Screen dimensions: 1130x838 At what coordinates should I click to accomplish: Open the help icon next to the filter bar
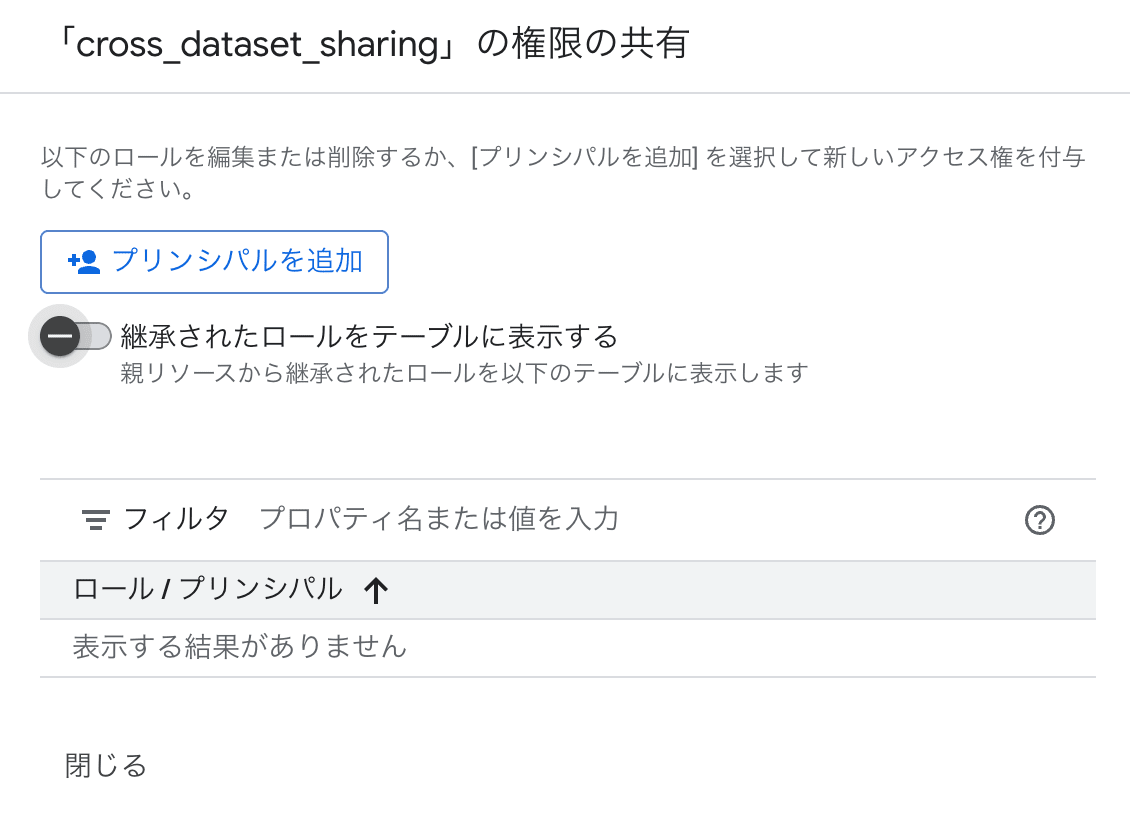[1040, 520]
